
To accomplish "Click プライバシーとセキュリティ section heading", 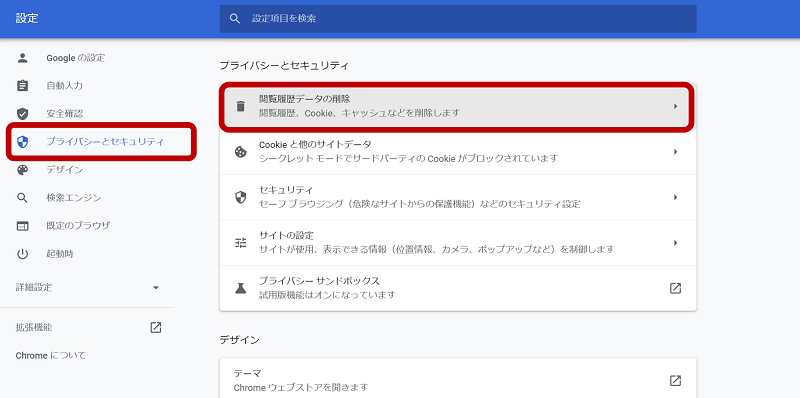I will 284,65.
